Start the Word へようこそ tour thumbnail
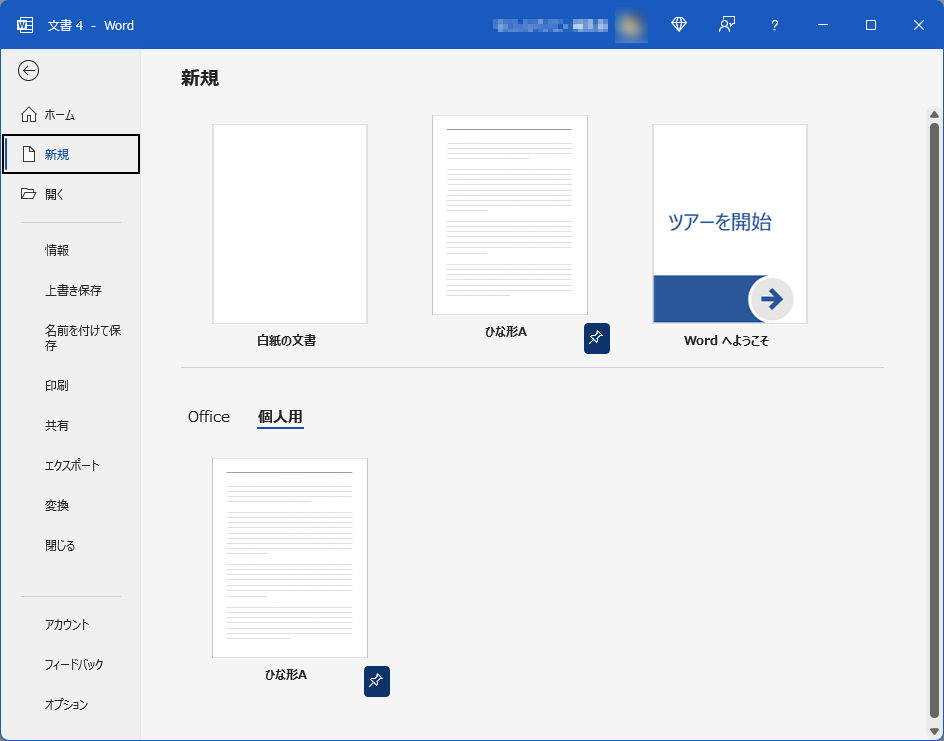Viewport: 944px width, 741px height. coord(730,224)
